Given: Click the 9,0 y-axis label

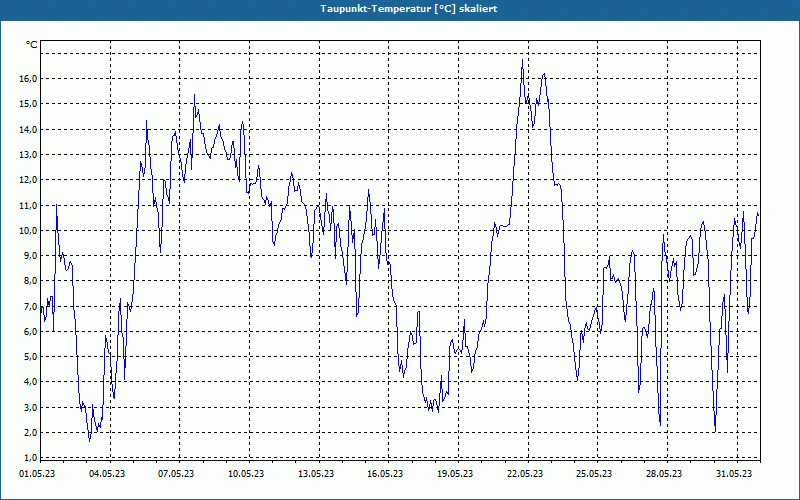Looking at the screenshot, I should click(30, 256).
